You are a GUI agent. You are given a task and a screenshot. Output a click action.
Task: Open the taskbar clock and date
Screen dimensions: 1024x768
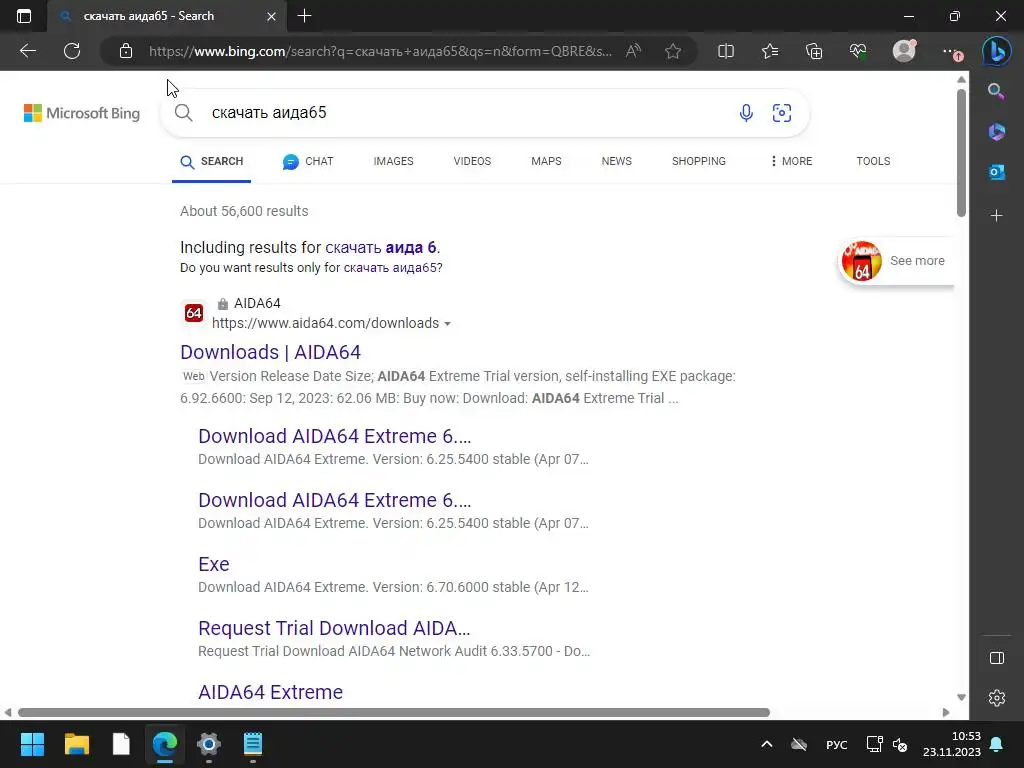[x=952, y=744]
